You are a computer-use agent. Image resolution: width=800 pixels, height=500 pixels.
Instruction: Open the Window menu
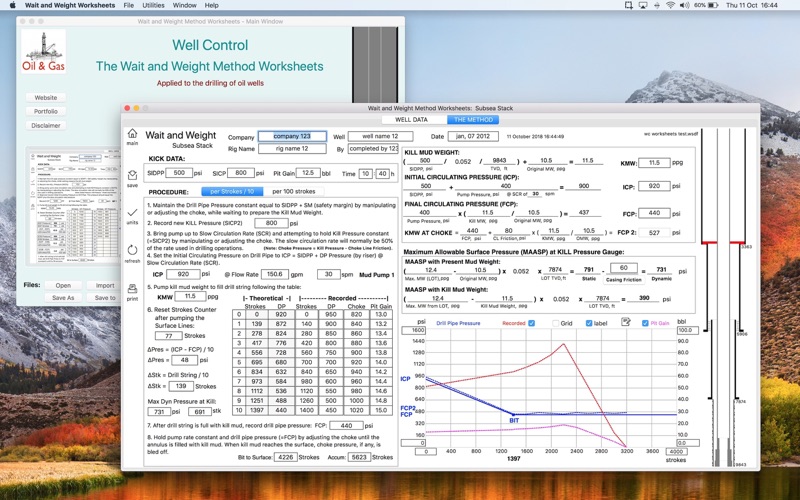(185, 5)
